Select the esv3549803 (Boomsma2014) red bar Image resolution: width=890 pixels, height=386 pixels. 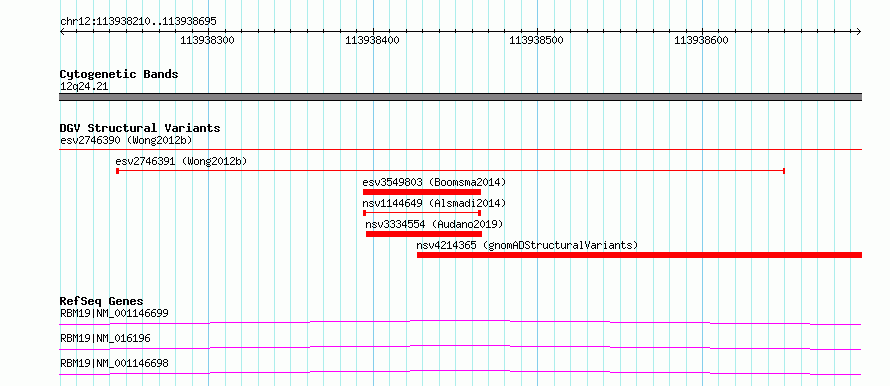pyautogui.click(x=422, y=192)
